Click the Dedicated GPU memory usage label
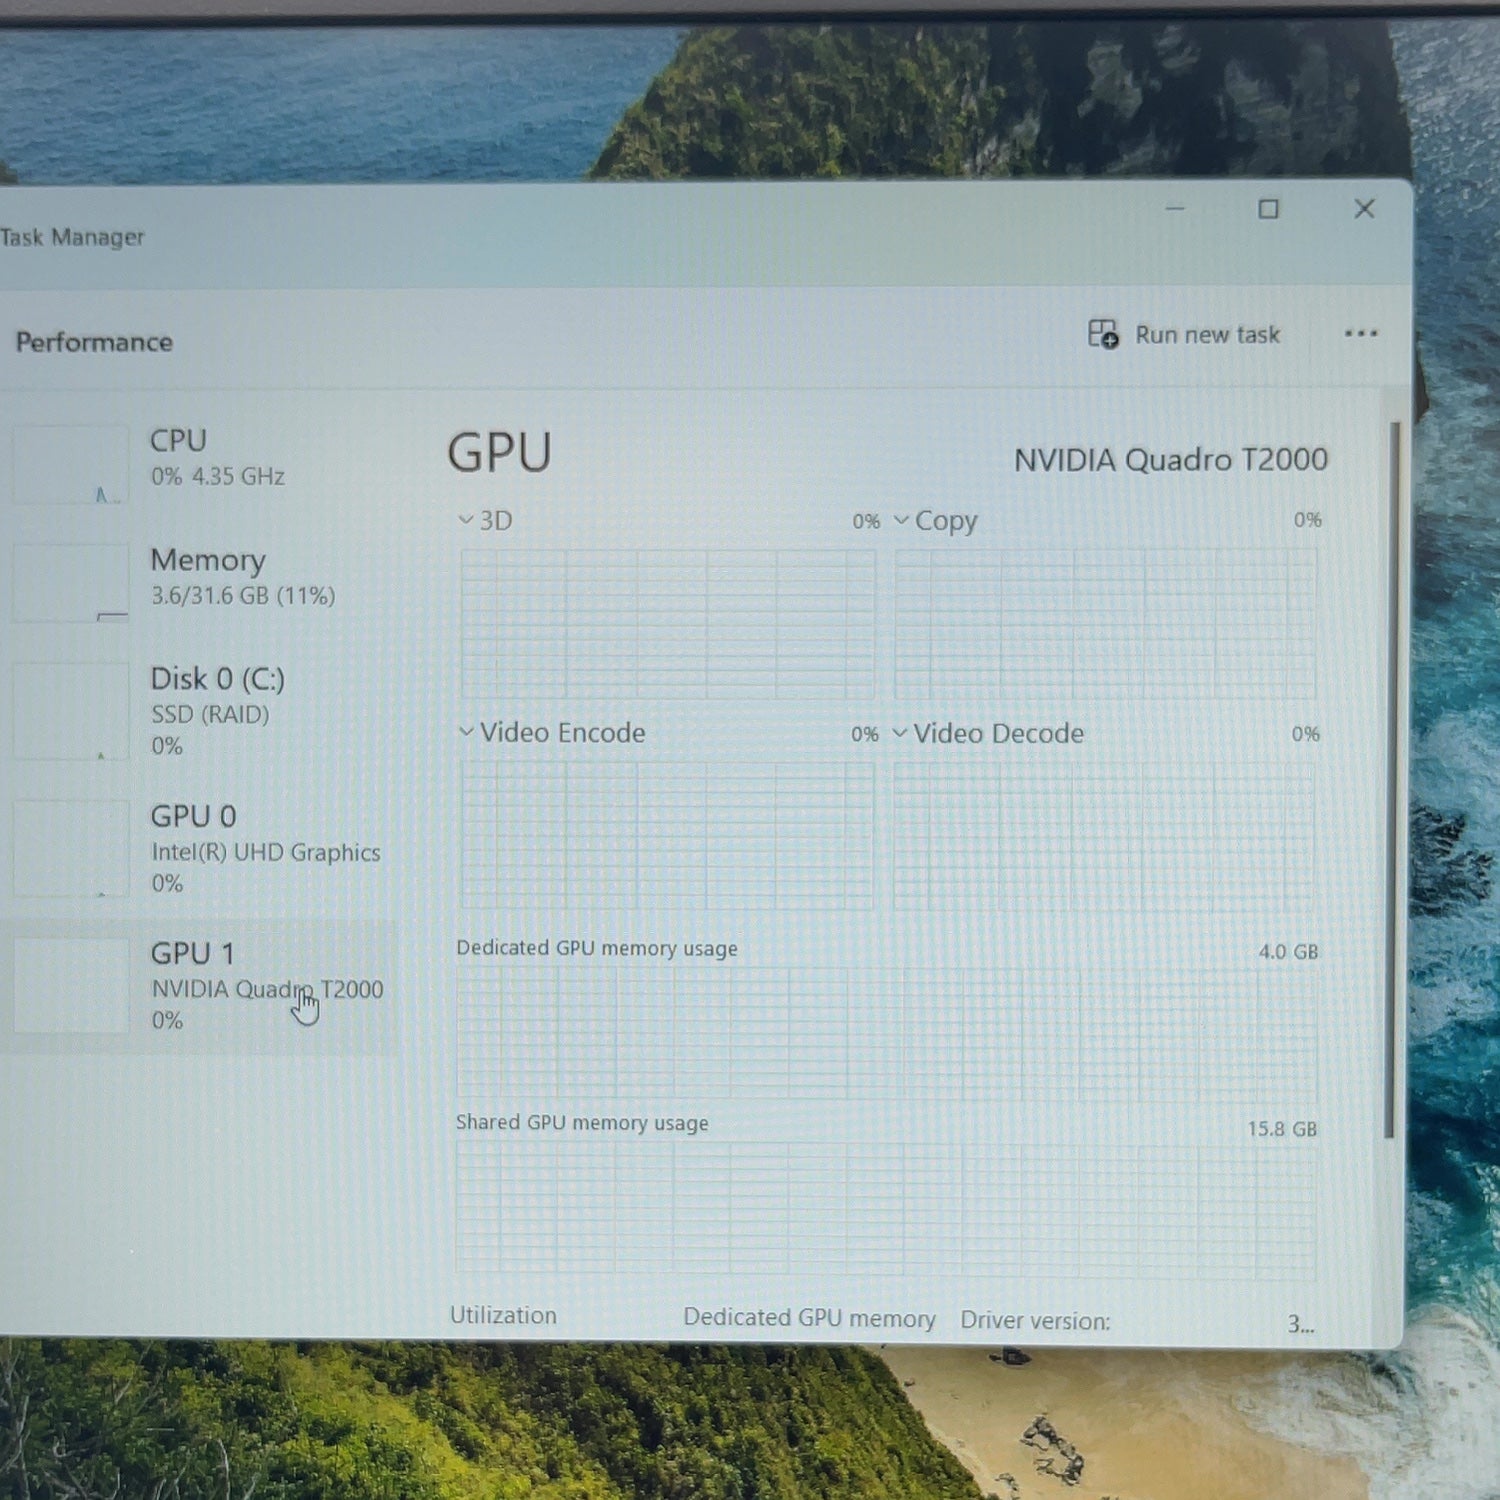This screenshot has height=1500, width=1500. click(597, 948)
